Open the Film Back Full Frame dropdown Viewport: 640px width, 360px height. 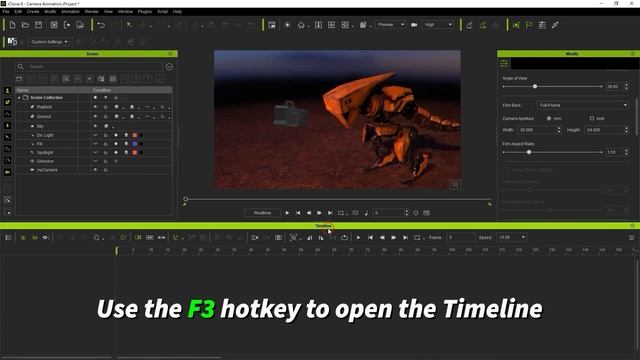[582, 105]
